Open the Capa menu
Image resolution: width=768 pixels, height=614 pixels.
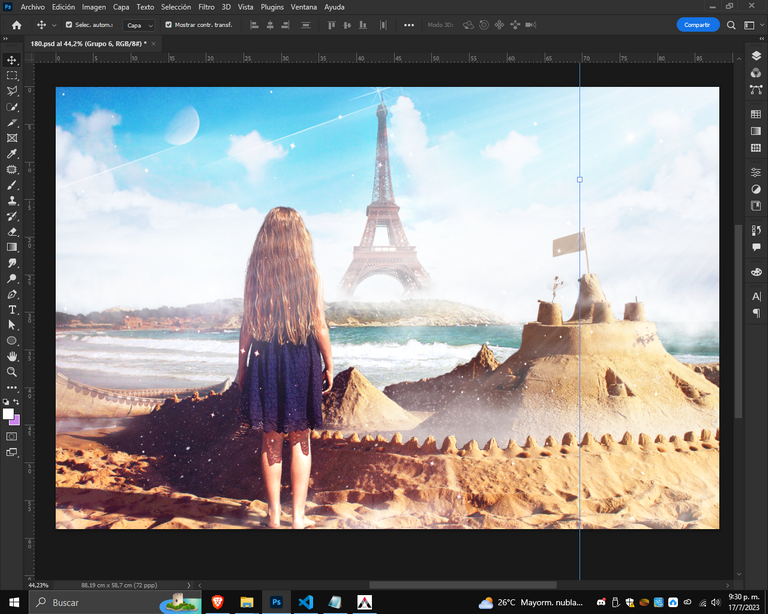(121, 7)
